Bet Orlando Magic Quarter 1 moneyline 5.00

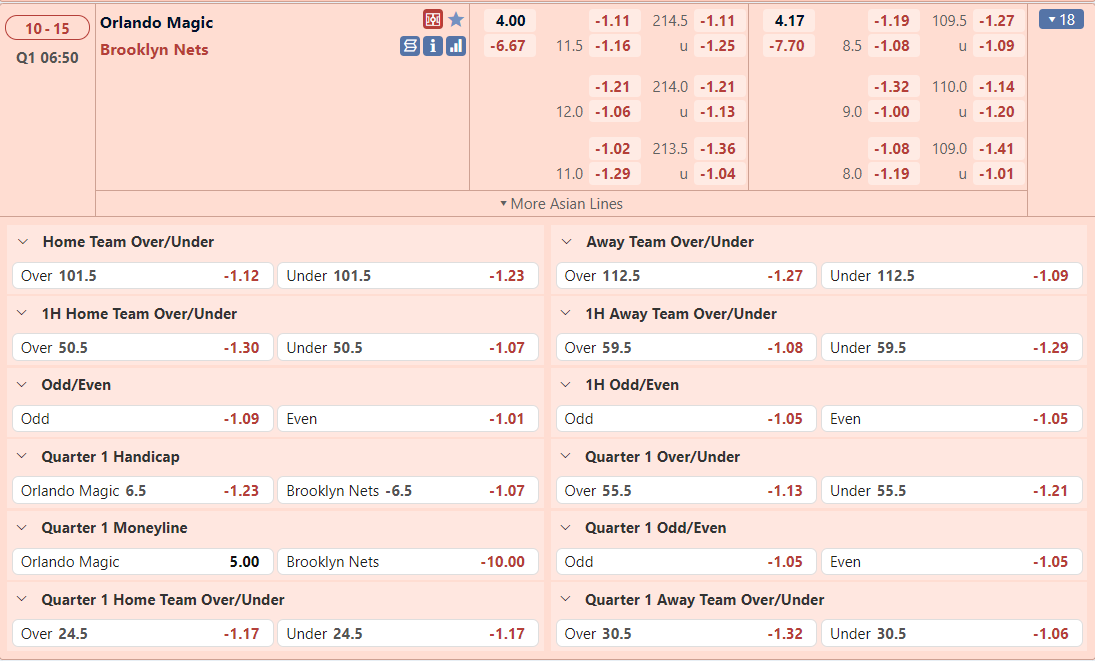[142, 562]
